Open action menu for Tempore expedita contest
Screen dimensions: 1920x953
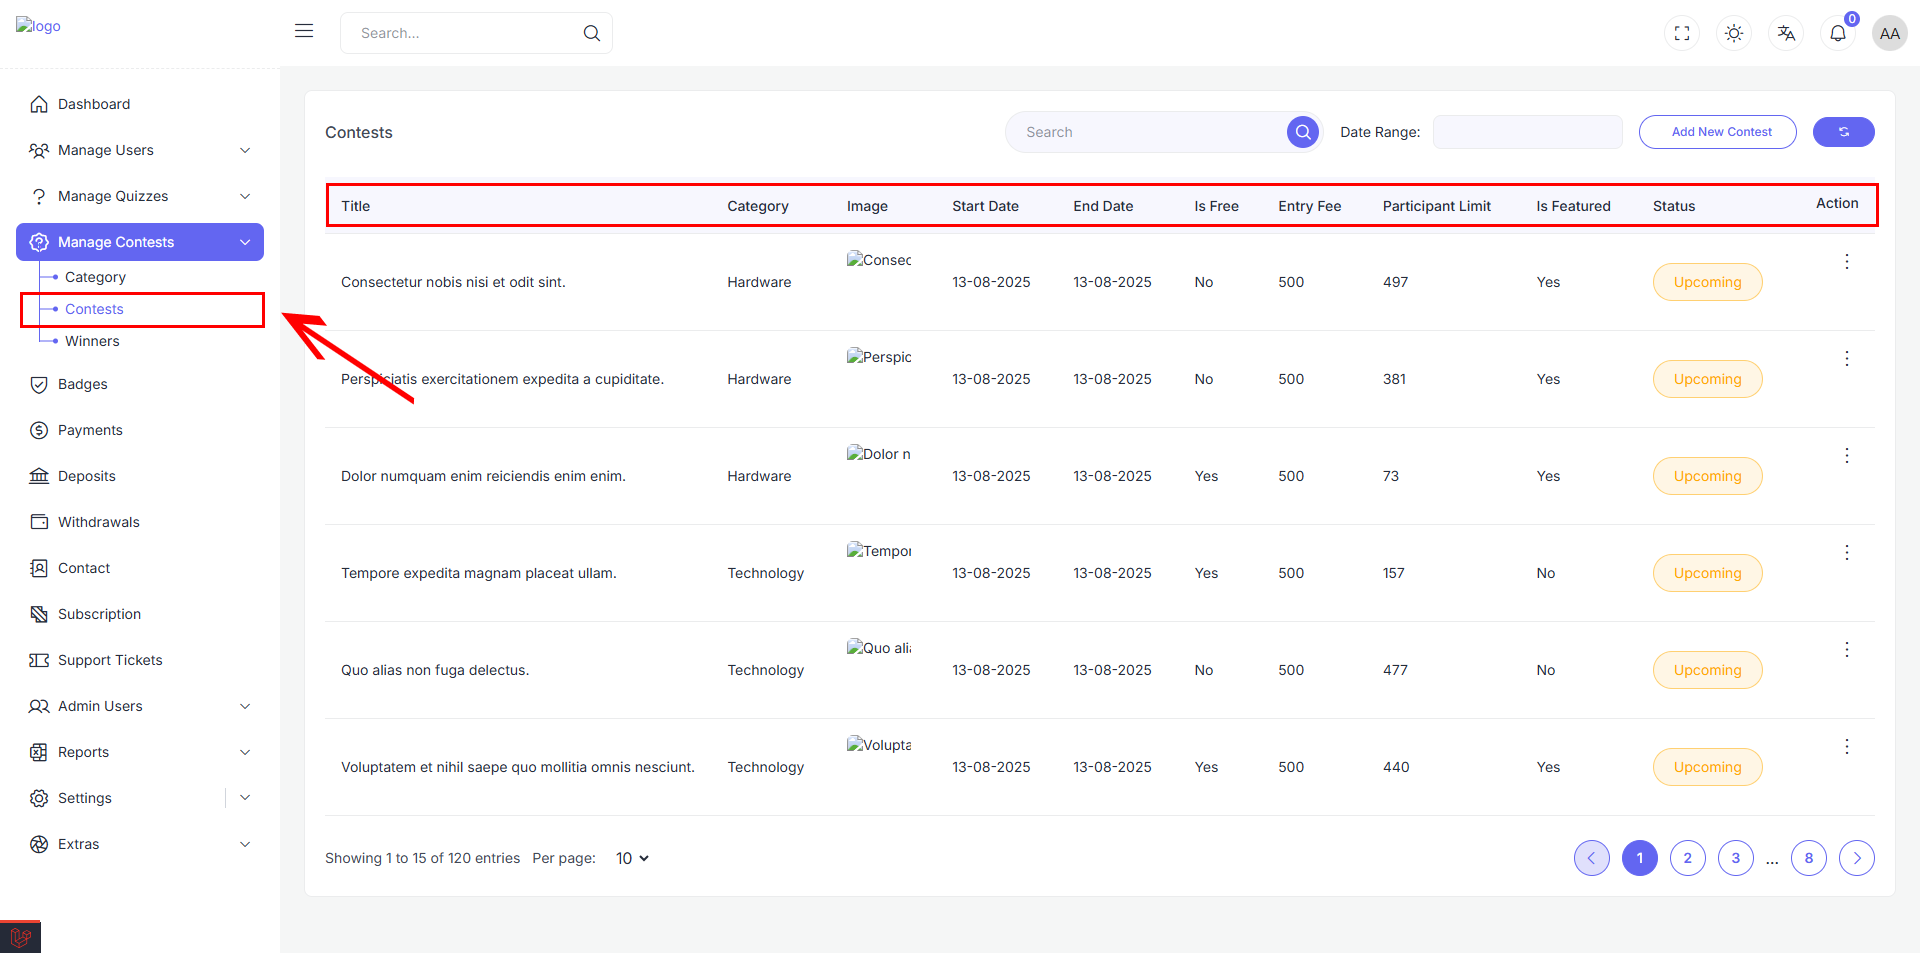[1847, 552]
